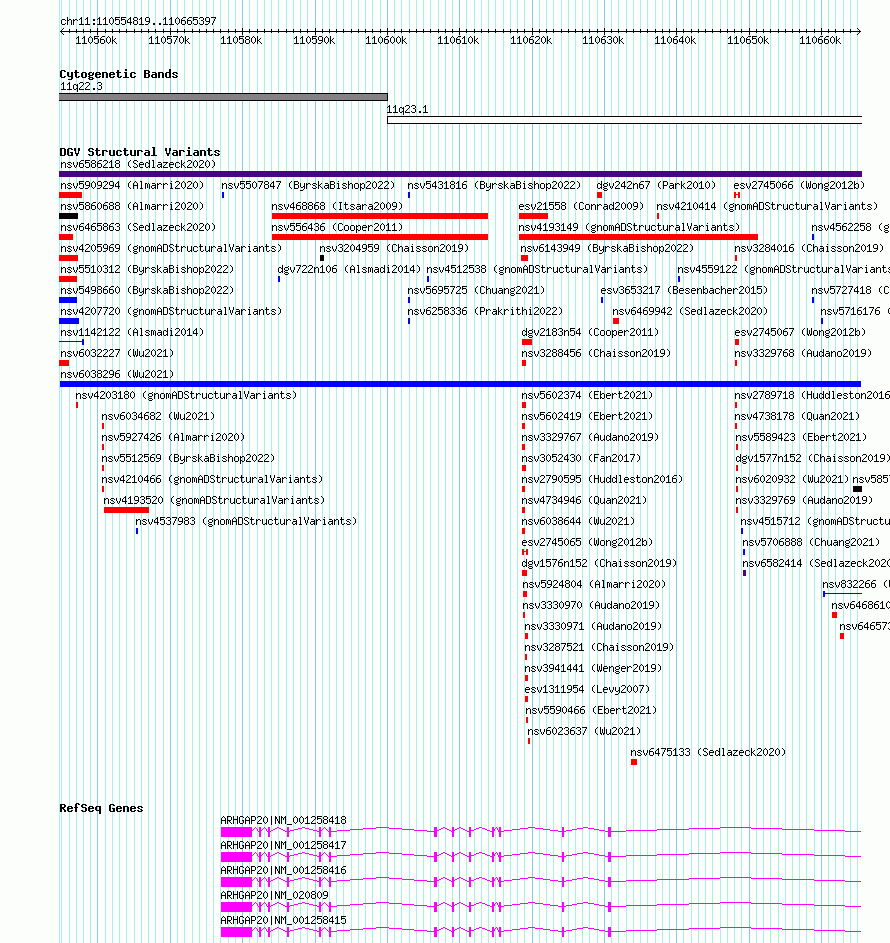890x943 pixels.
Task: Select the long blue nsv6038296 variant bar
Action: [x=460, y=384]
